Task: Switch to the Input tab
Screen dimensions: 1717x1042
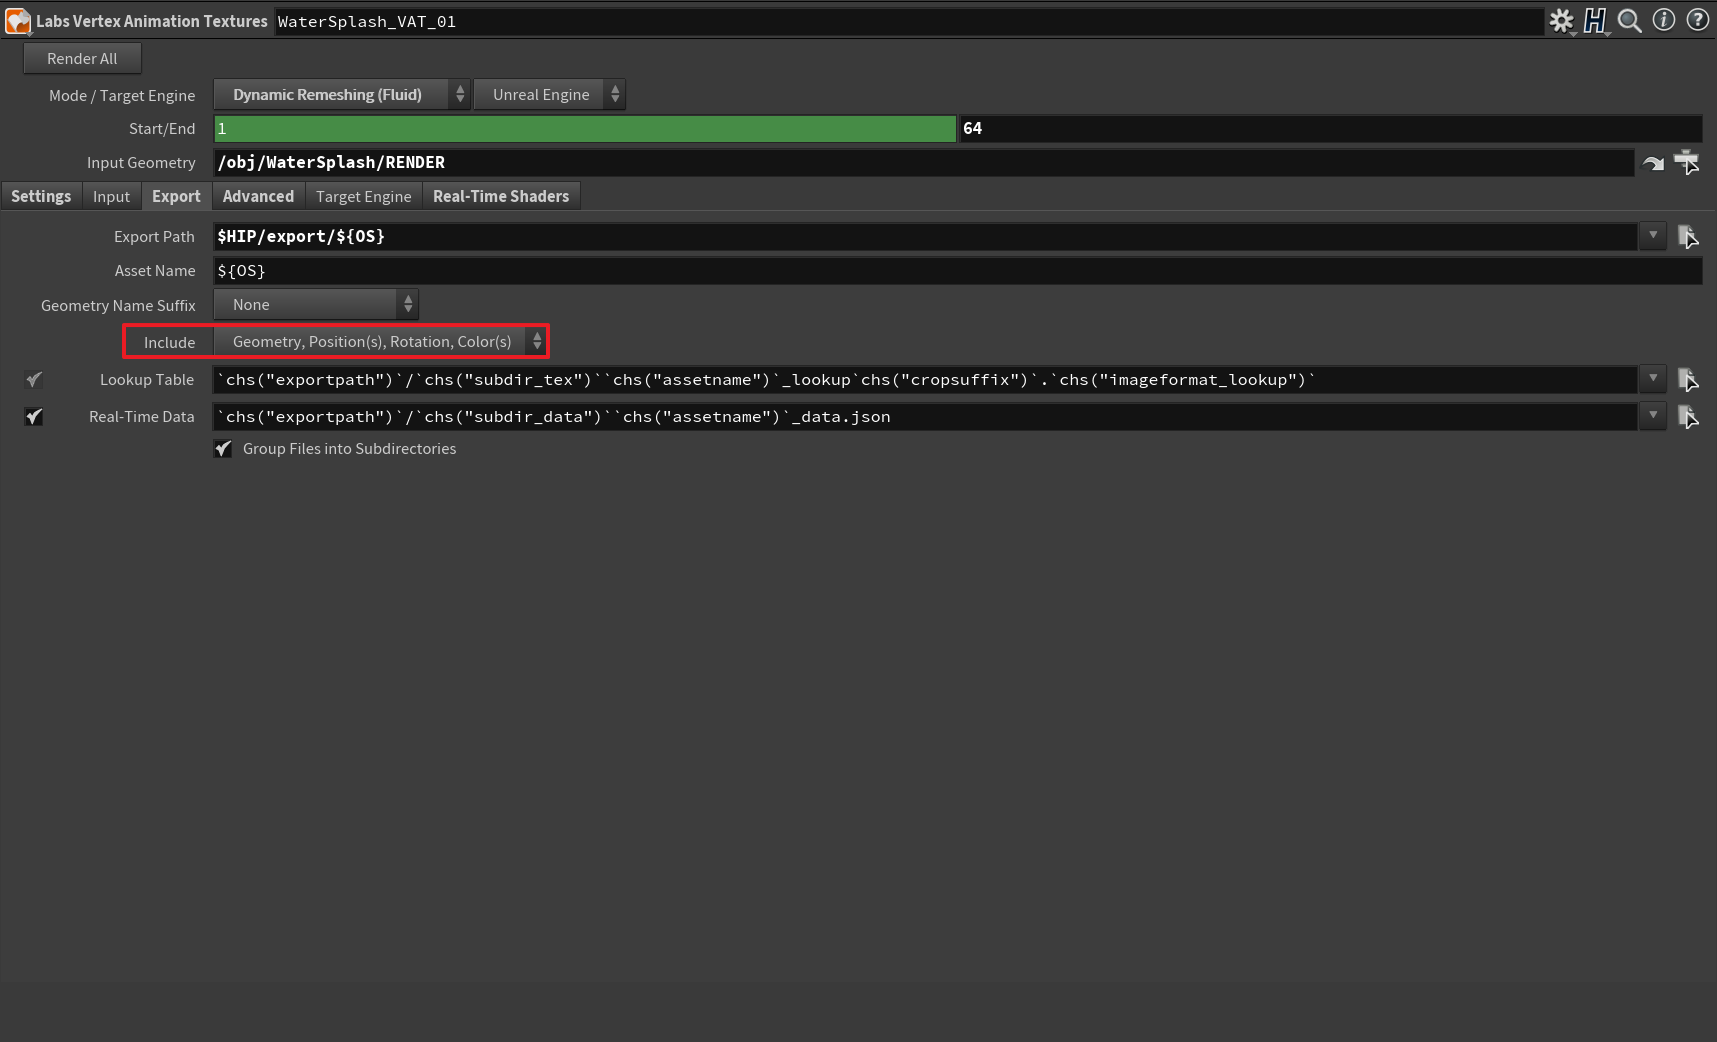Action: tap(111, 197)
